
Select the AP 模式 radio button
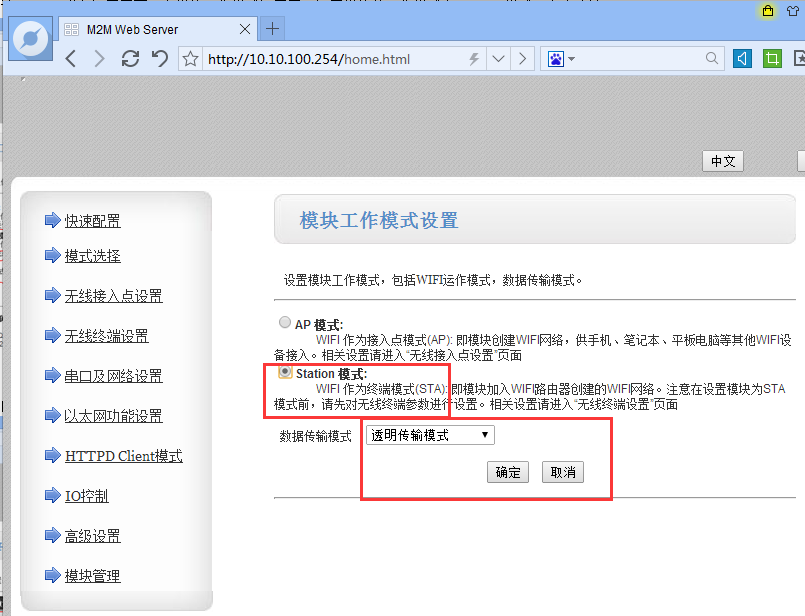pyautogui.click(x=285, y=323)
